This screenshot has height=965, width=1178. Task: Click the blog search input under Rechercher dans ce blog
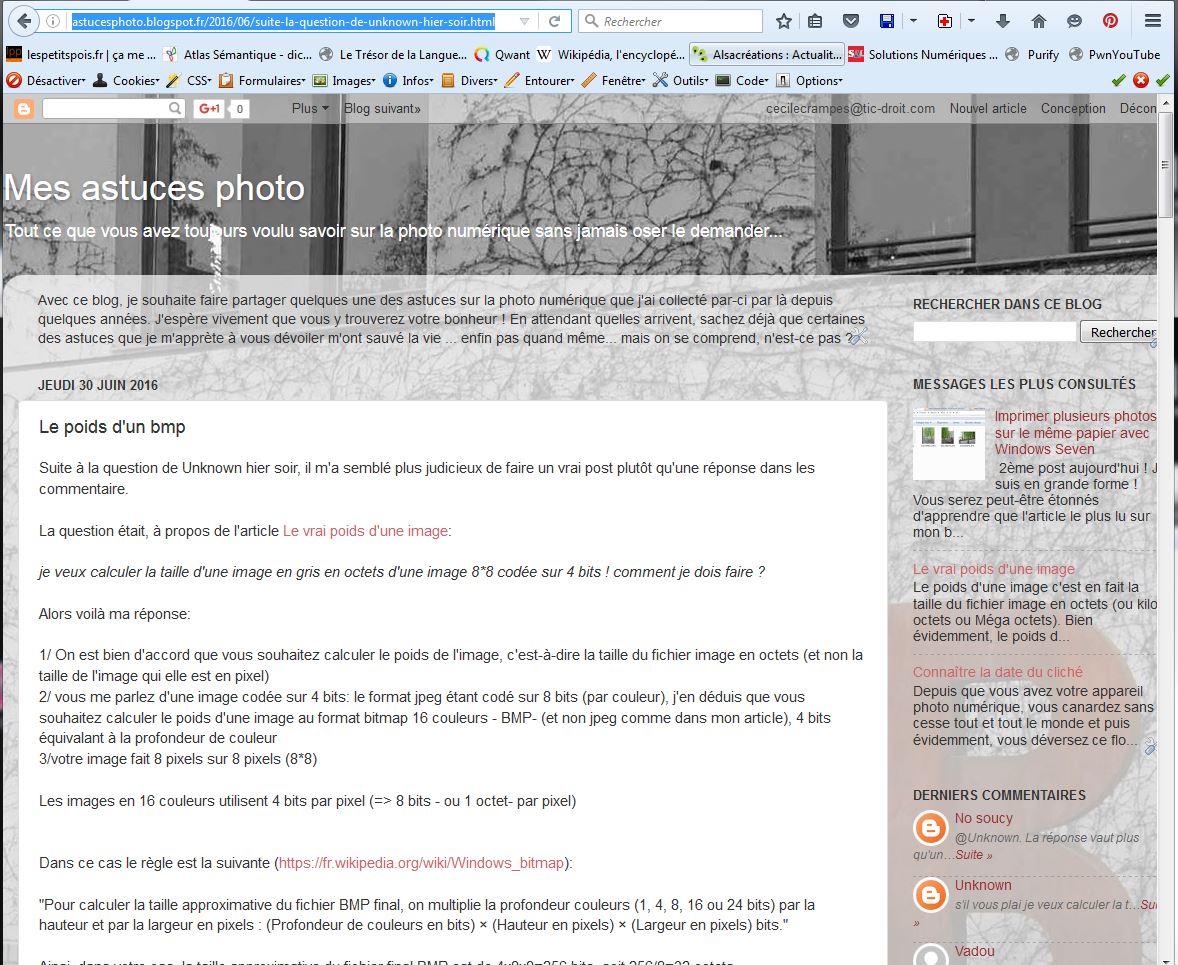point(994,332)
